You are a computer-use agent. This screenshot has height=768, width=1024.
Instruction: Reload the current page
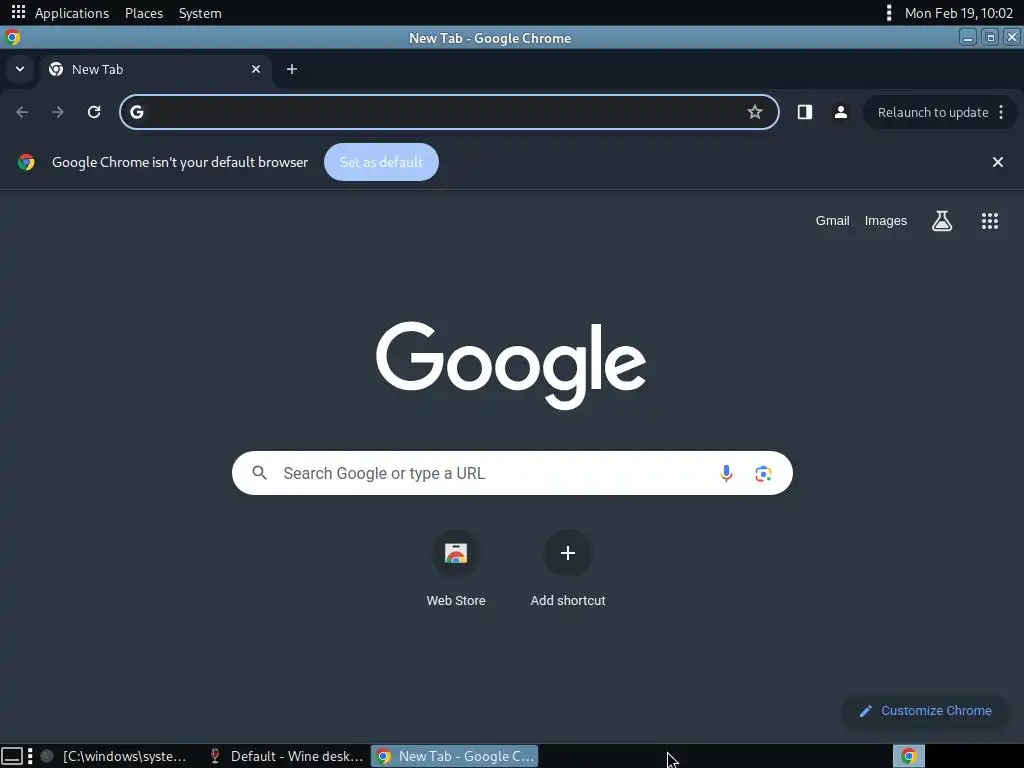coord(94,112)
